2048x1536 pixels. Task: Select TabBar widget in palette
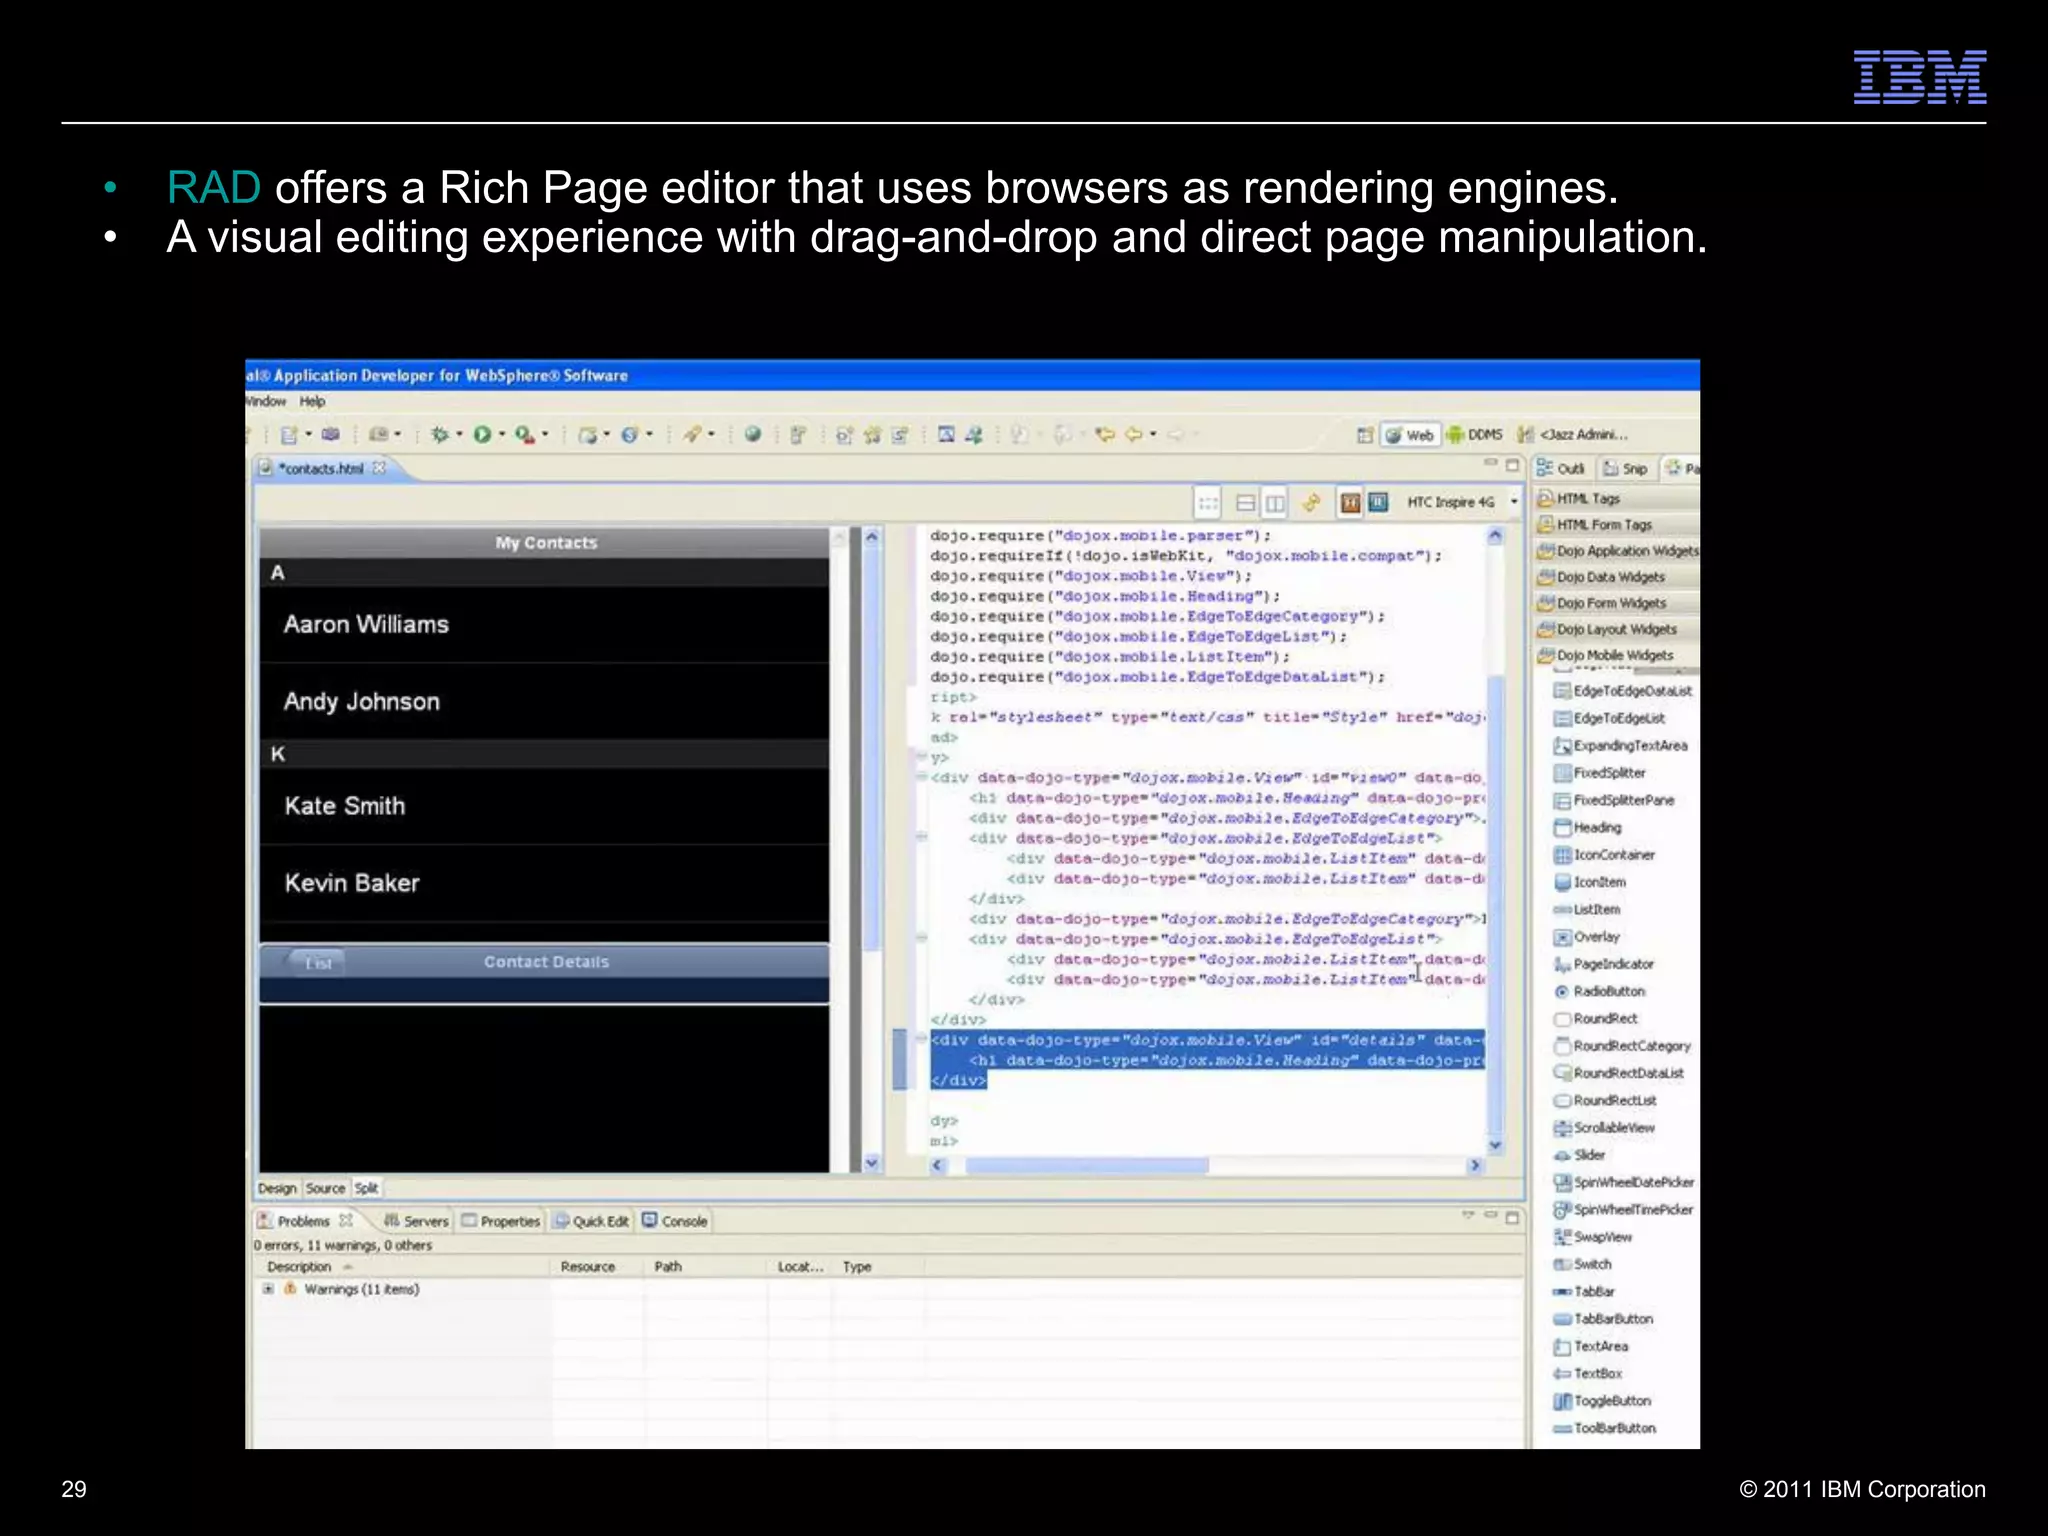(1584, 1291)
